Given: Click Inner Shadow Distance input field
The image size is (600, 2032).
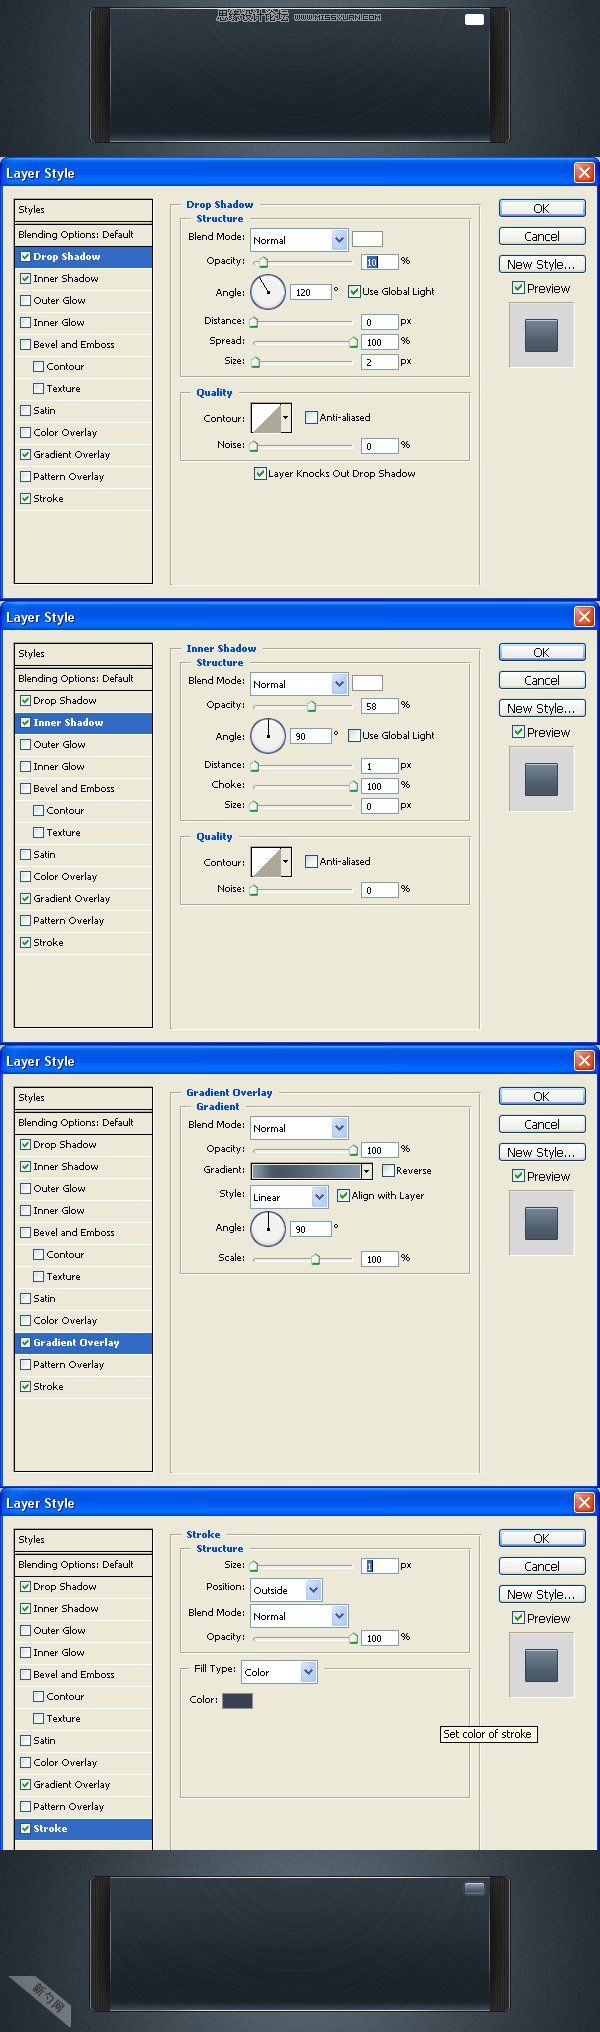Looking at the screenshot, I should (x=379, y=765).
